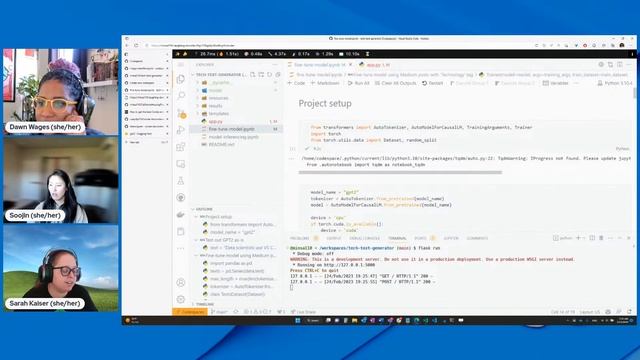
Task: Switch to the app.py editor tab
Action: click(x=375, y=64)
